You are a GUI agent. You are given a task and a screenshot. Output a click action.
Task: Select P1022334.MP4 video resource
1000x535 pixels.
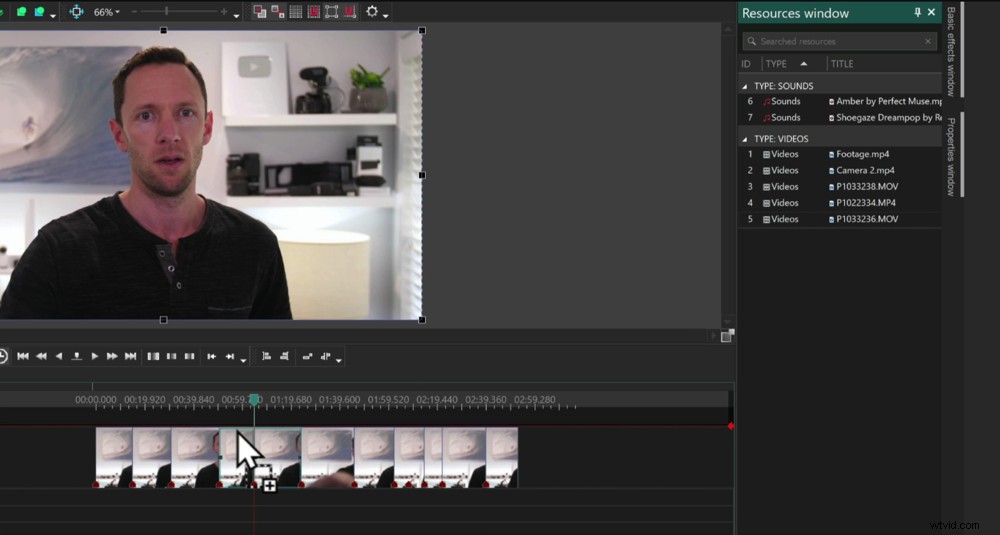tap(841, 203)
